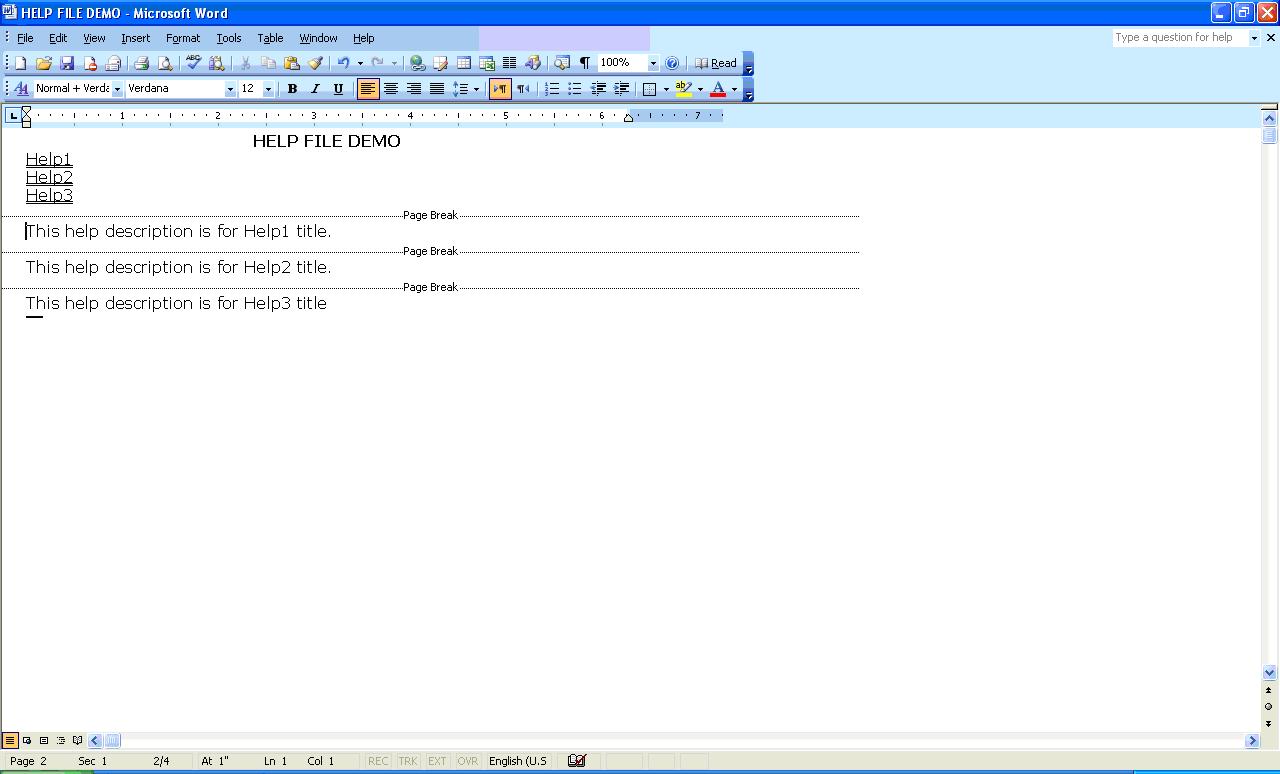Screen dimensions: 1280x774
Task: Expand the Zoom percentage dropdown
Action: (x=653, y=63)
